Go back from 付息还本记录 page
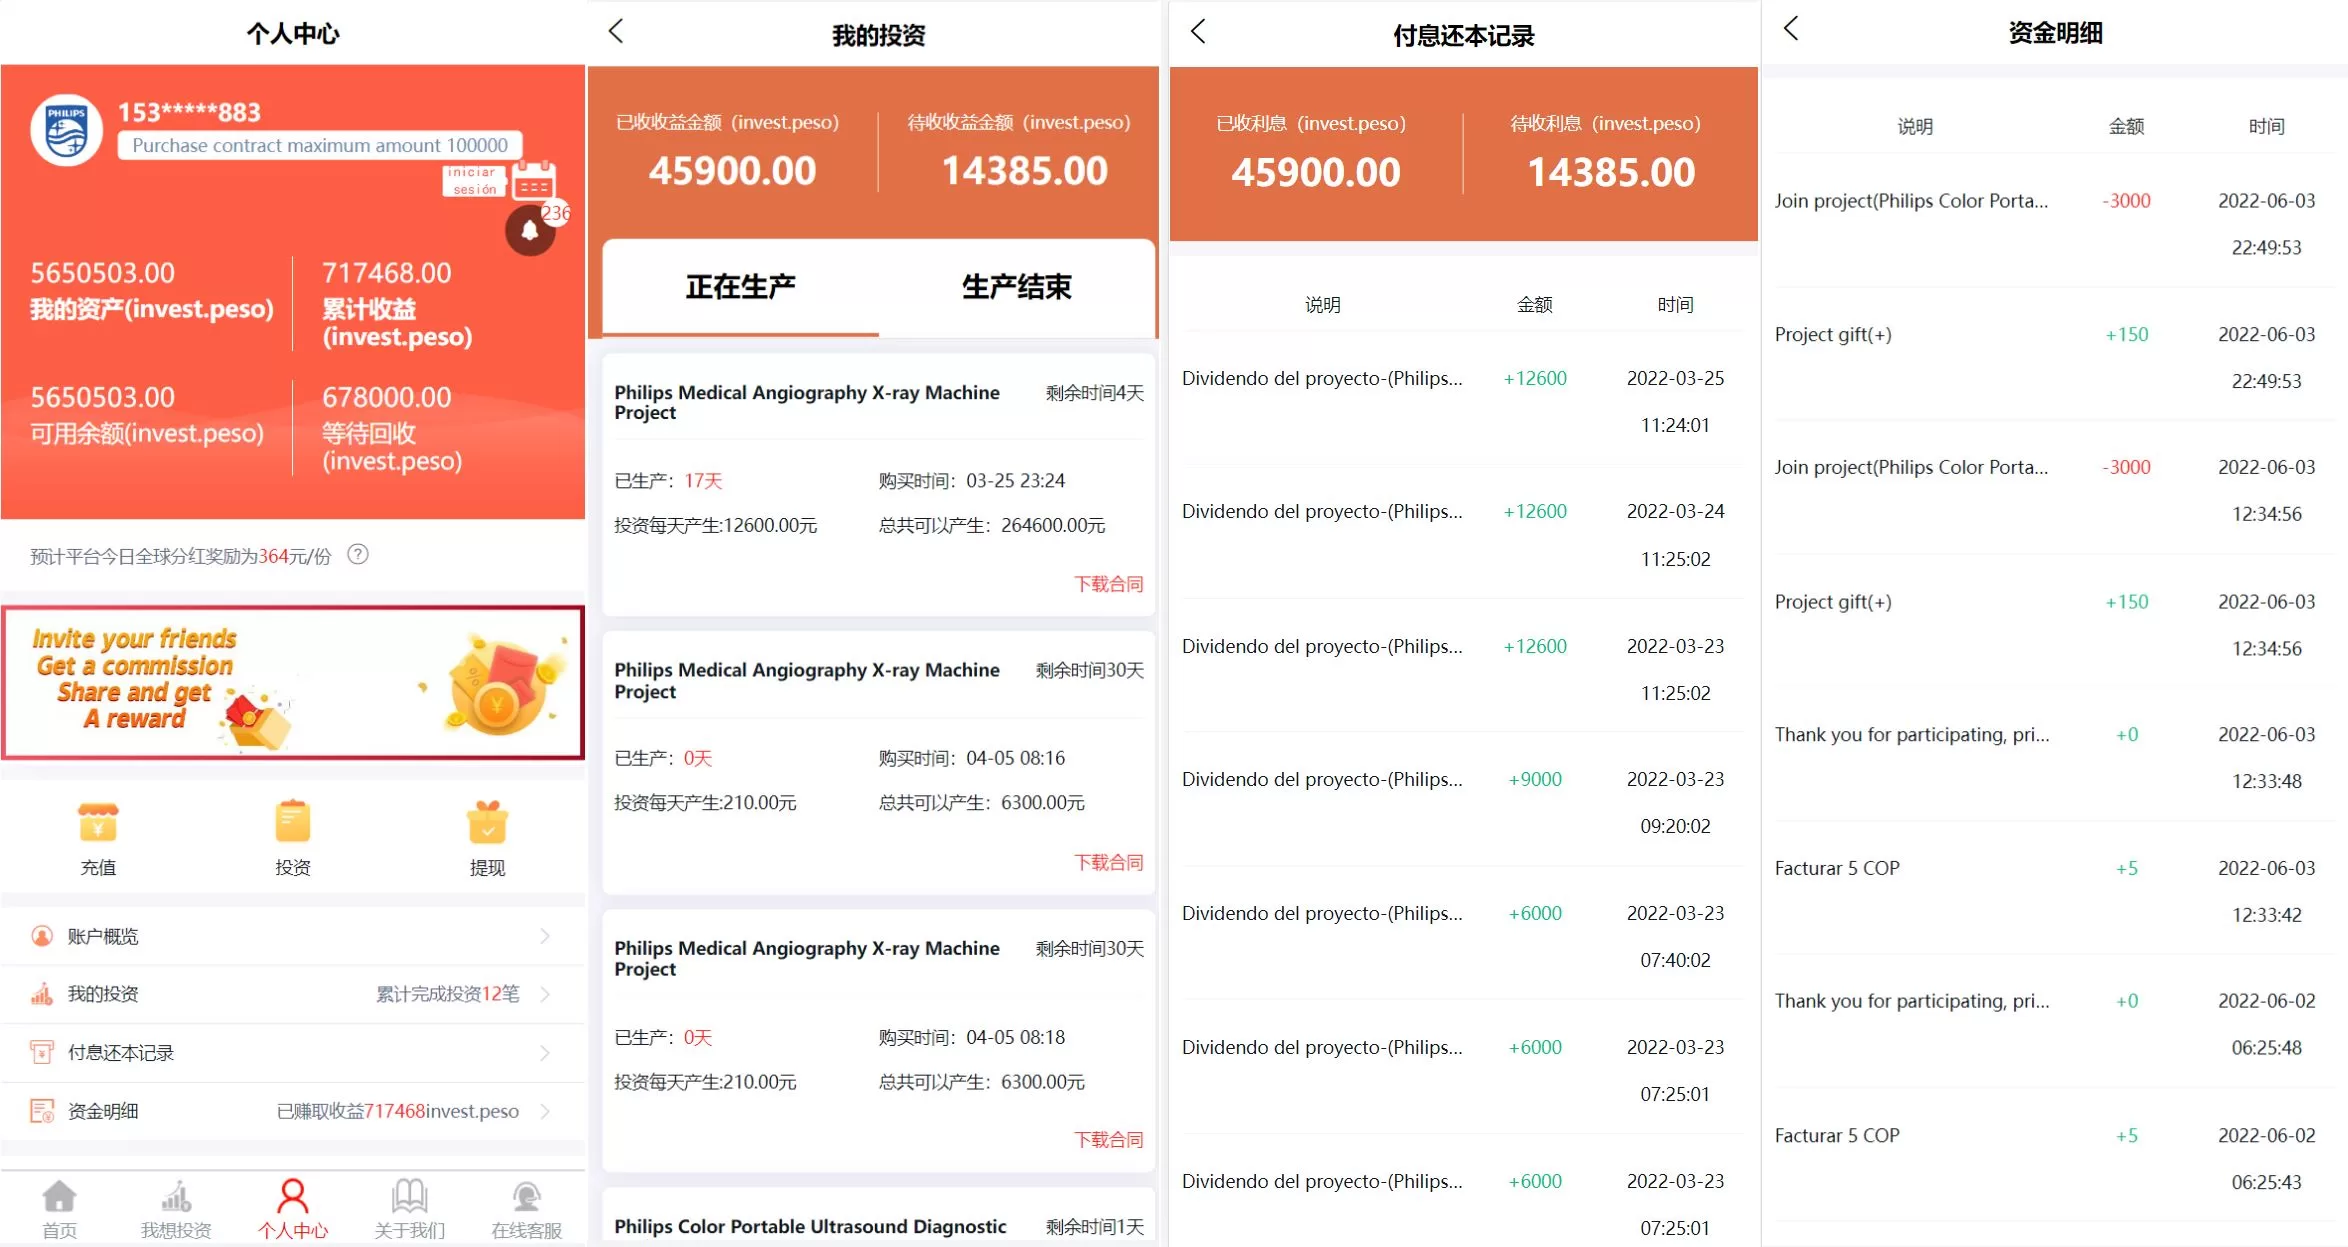 [1198, 32]
